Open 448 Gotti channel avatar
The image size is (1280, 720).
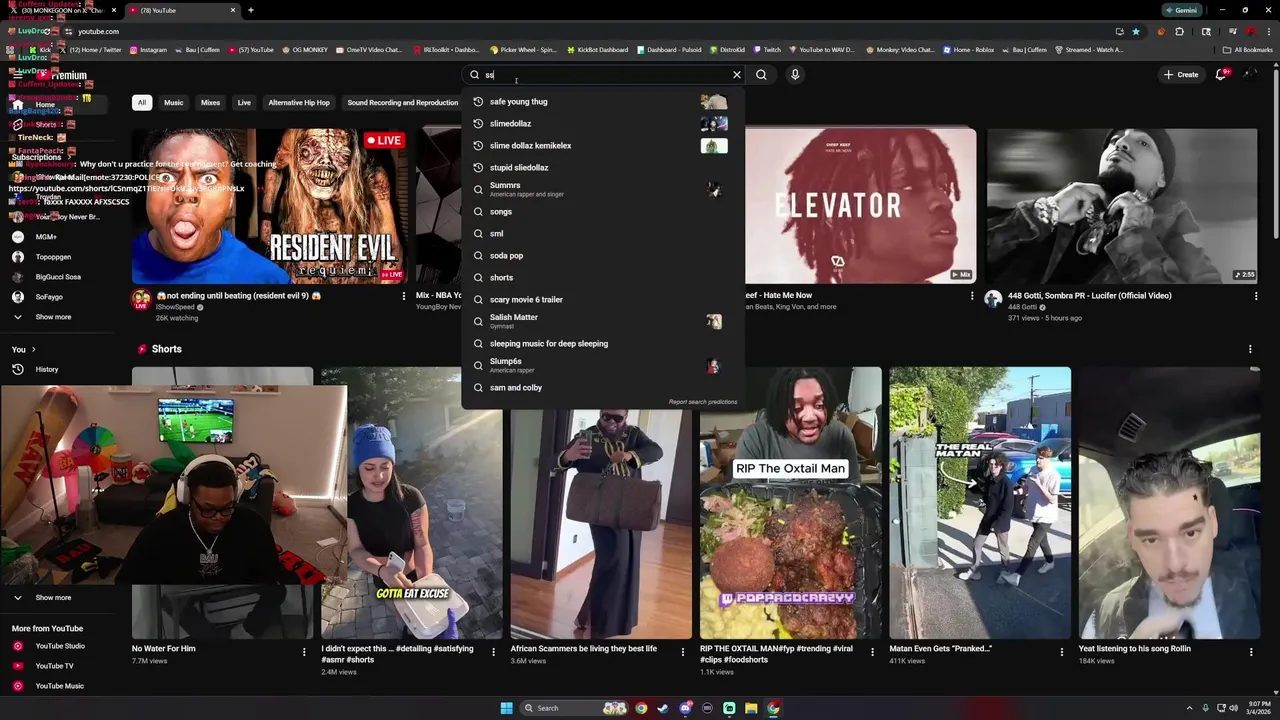point(993,299)
